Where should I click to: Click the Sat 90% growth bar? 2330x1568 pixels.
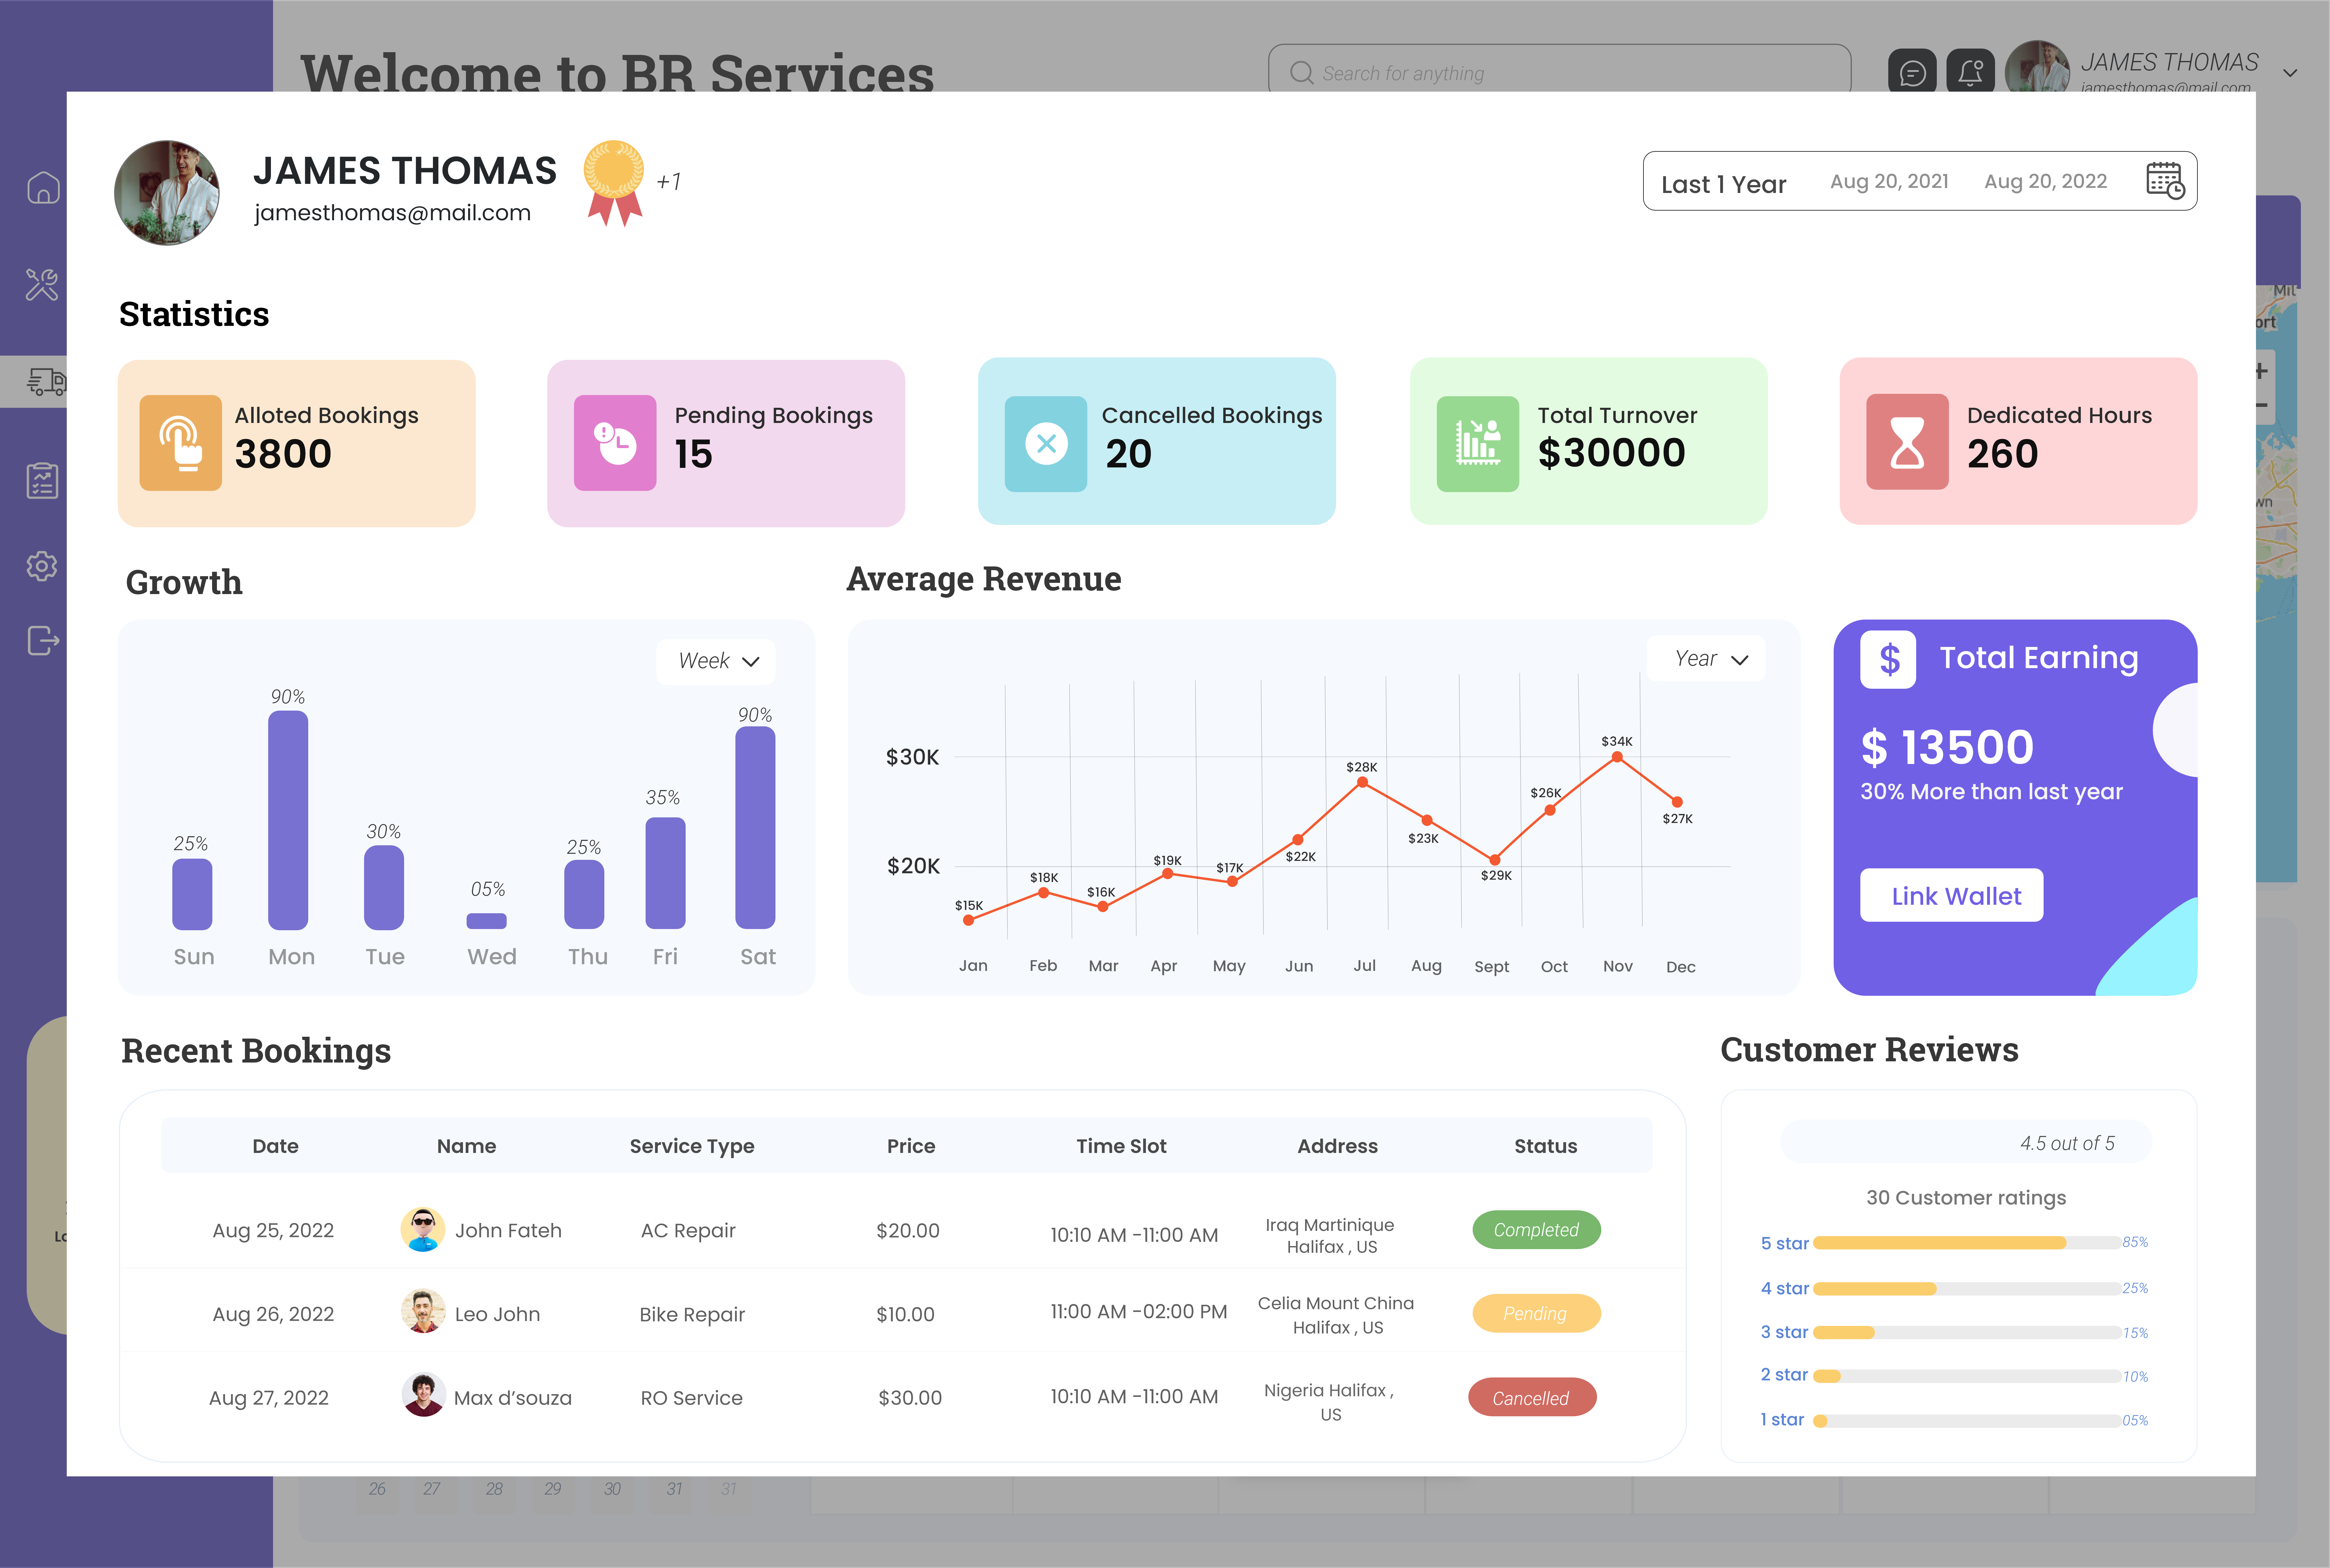(755, 828)
